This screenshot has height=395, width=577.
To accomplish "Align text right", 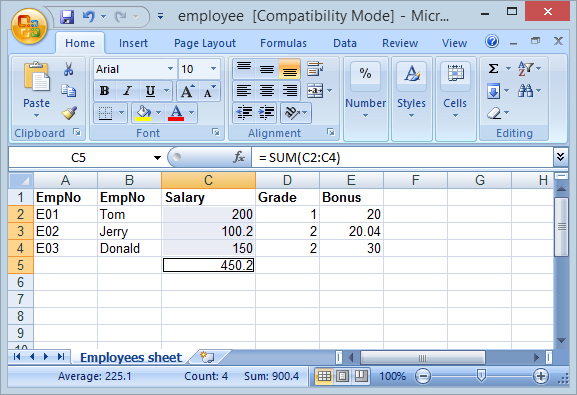I will (289, 91).
